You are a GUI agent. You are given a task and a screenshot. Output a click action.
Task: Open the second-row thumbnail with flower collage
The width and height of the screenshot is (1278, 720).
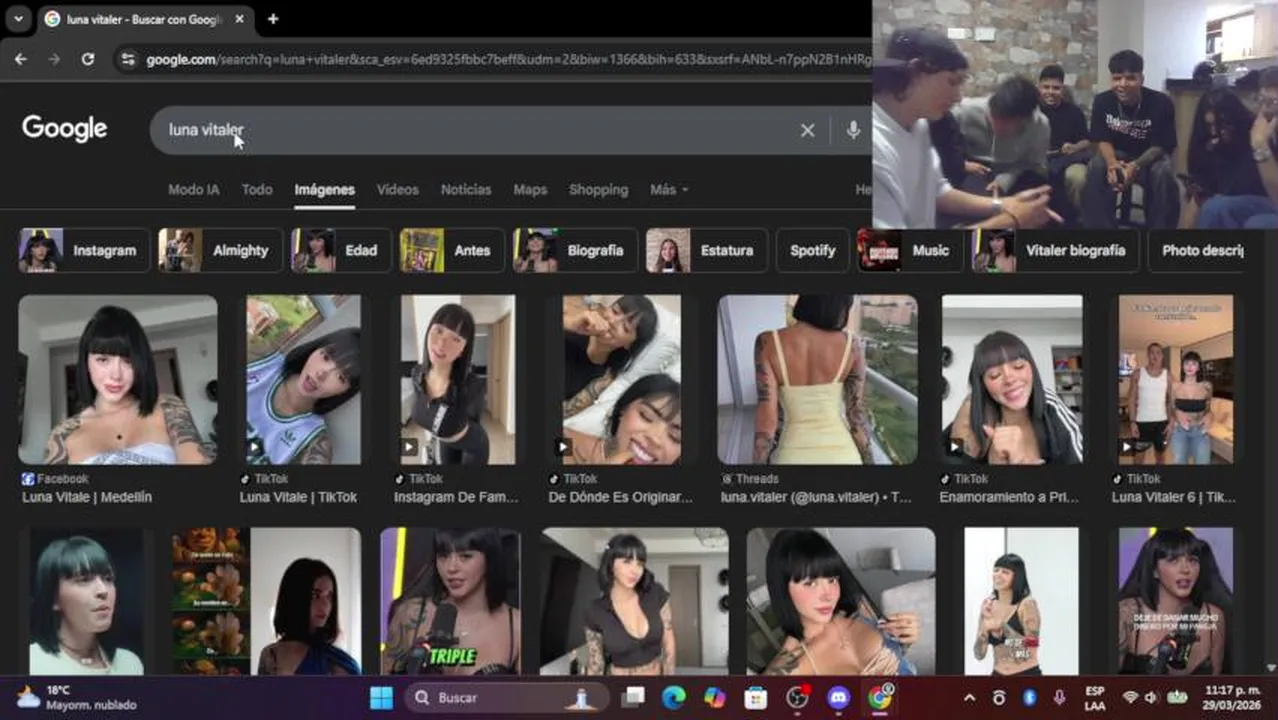(x=266, y=601)
